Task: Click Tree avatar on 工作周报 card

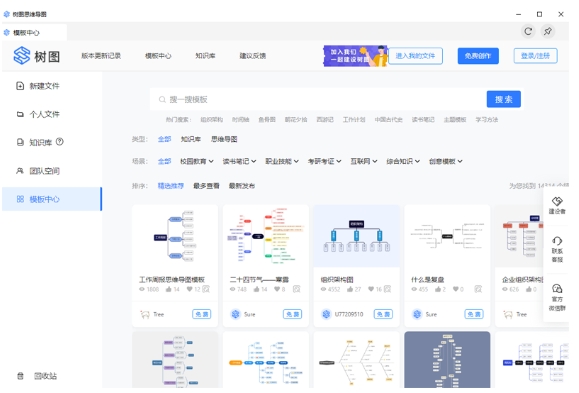Action: [x=145, y=314]
